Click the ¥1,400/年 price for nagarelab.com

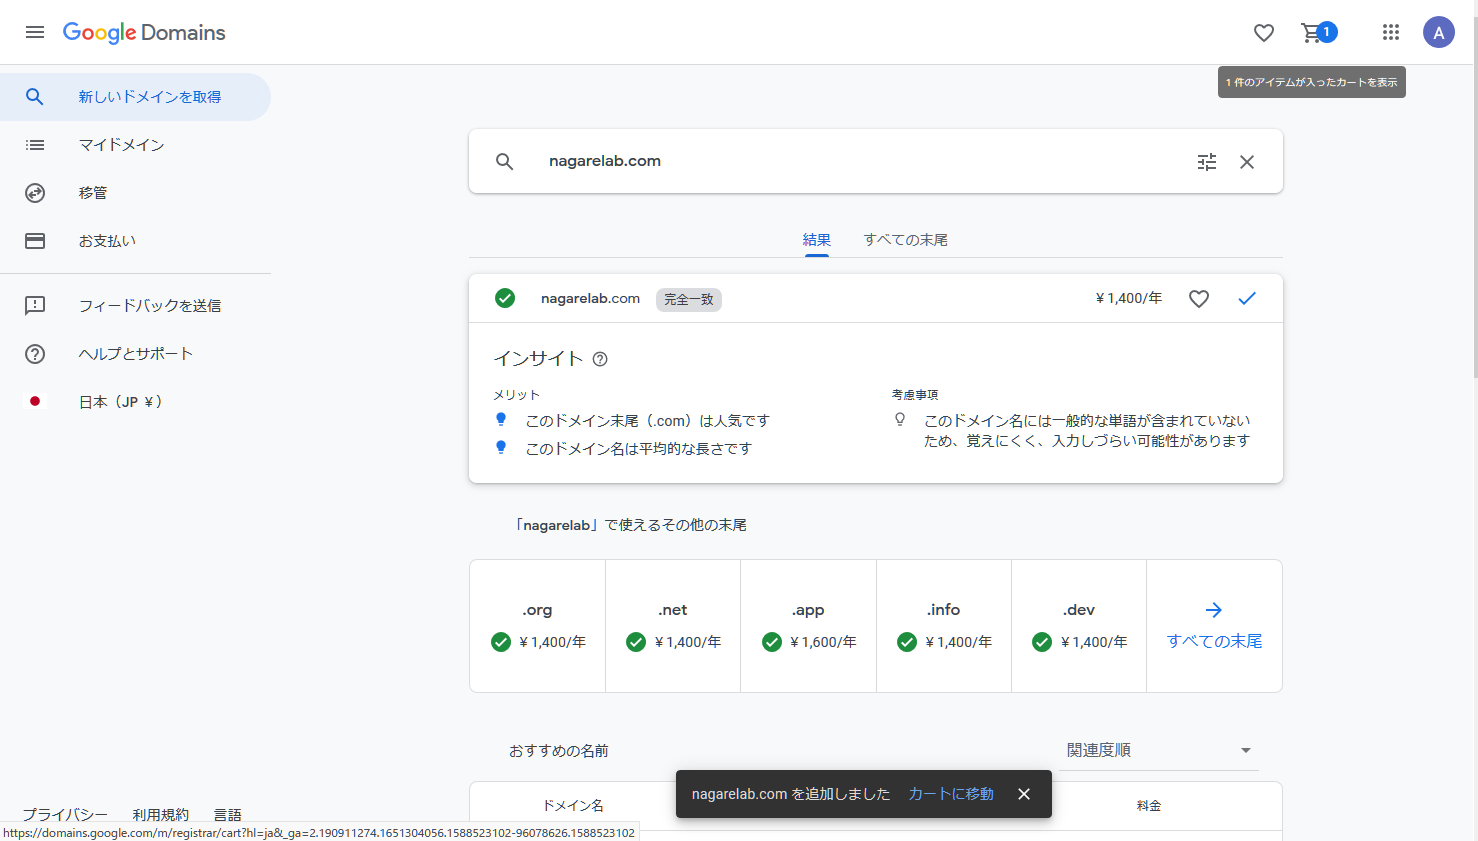tap(1129, 298)
